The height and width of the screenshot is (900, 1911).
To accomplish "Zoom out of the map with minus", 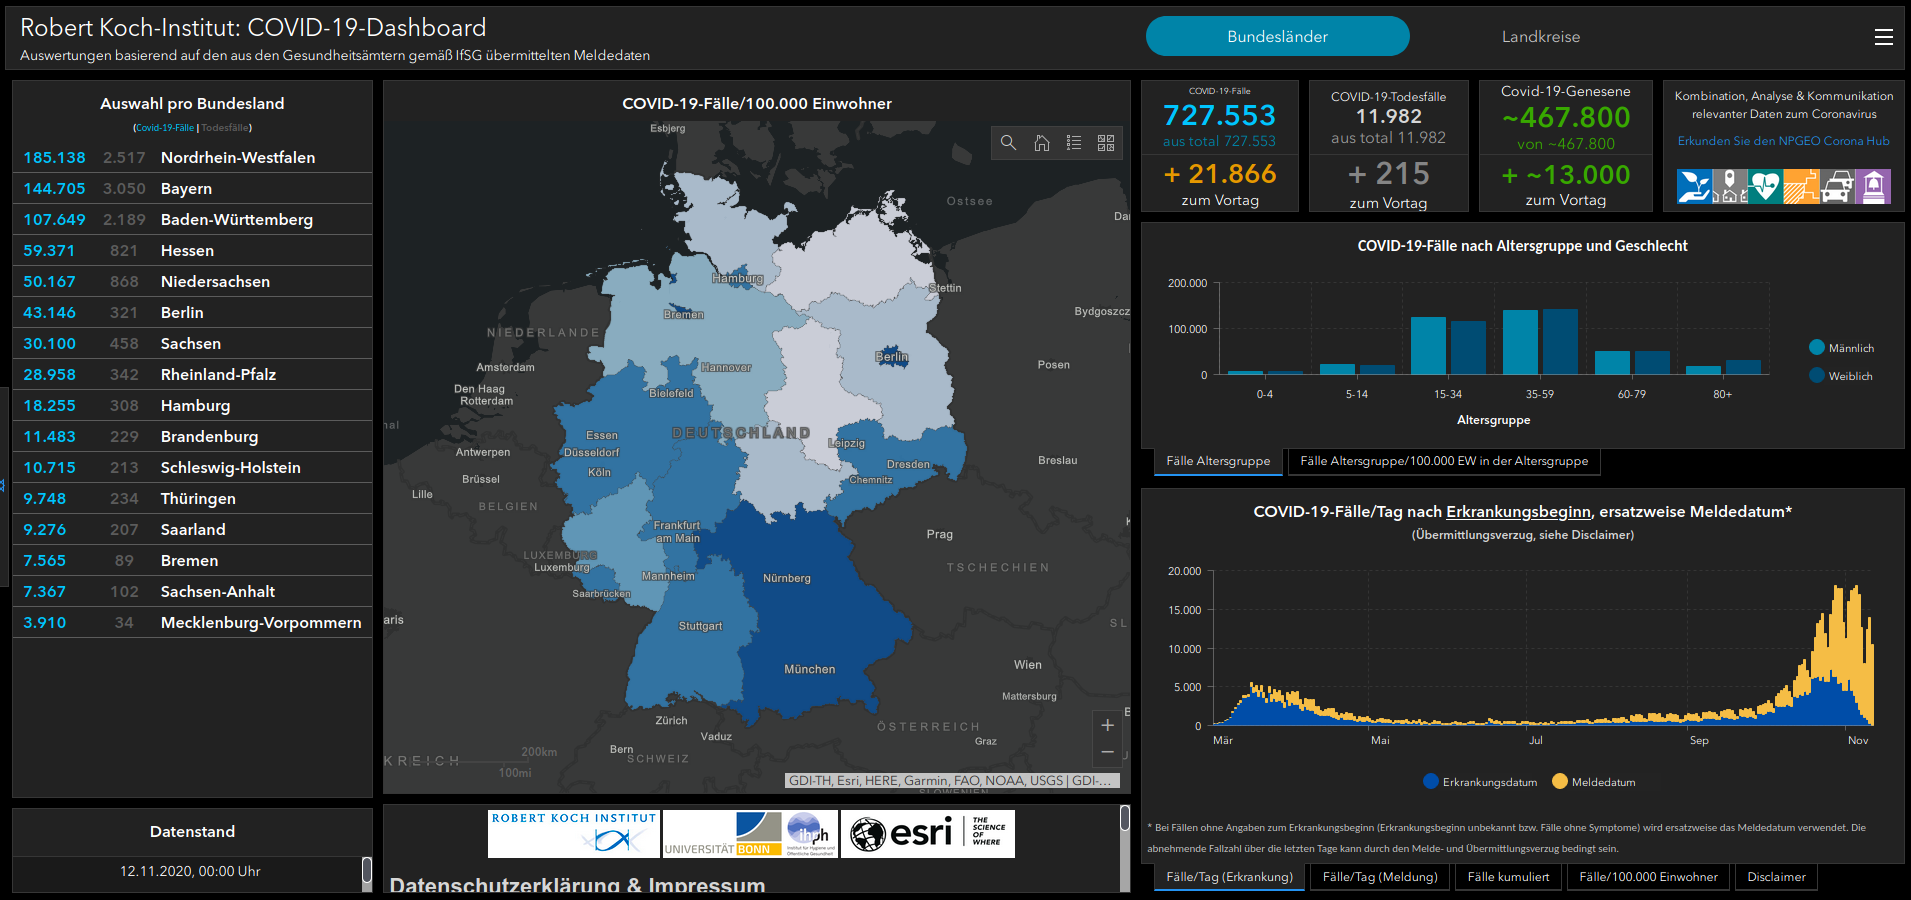I will coord(1107,752).
